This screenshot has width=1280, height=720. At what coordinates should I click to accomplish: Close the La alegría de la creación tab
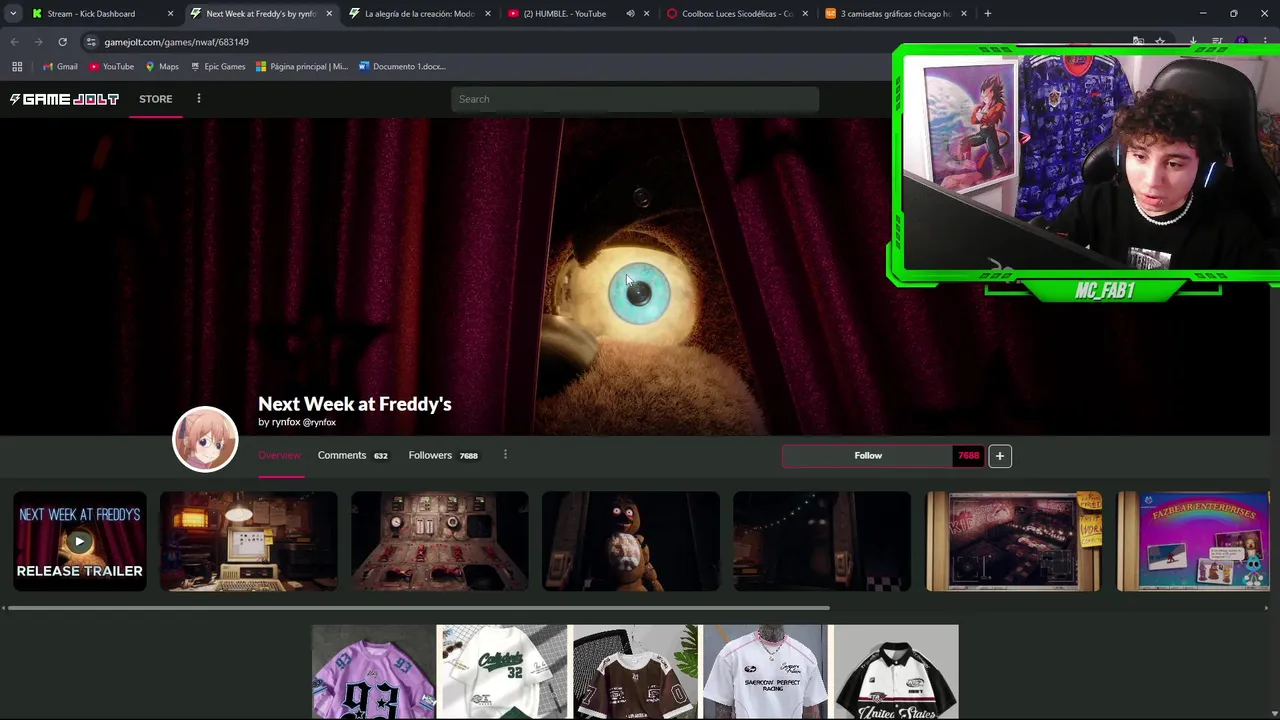point(488,14)
